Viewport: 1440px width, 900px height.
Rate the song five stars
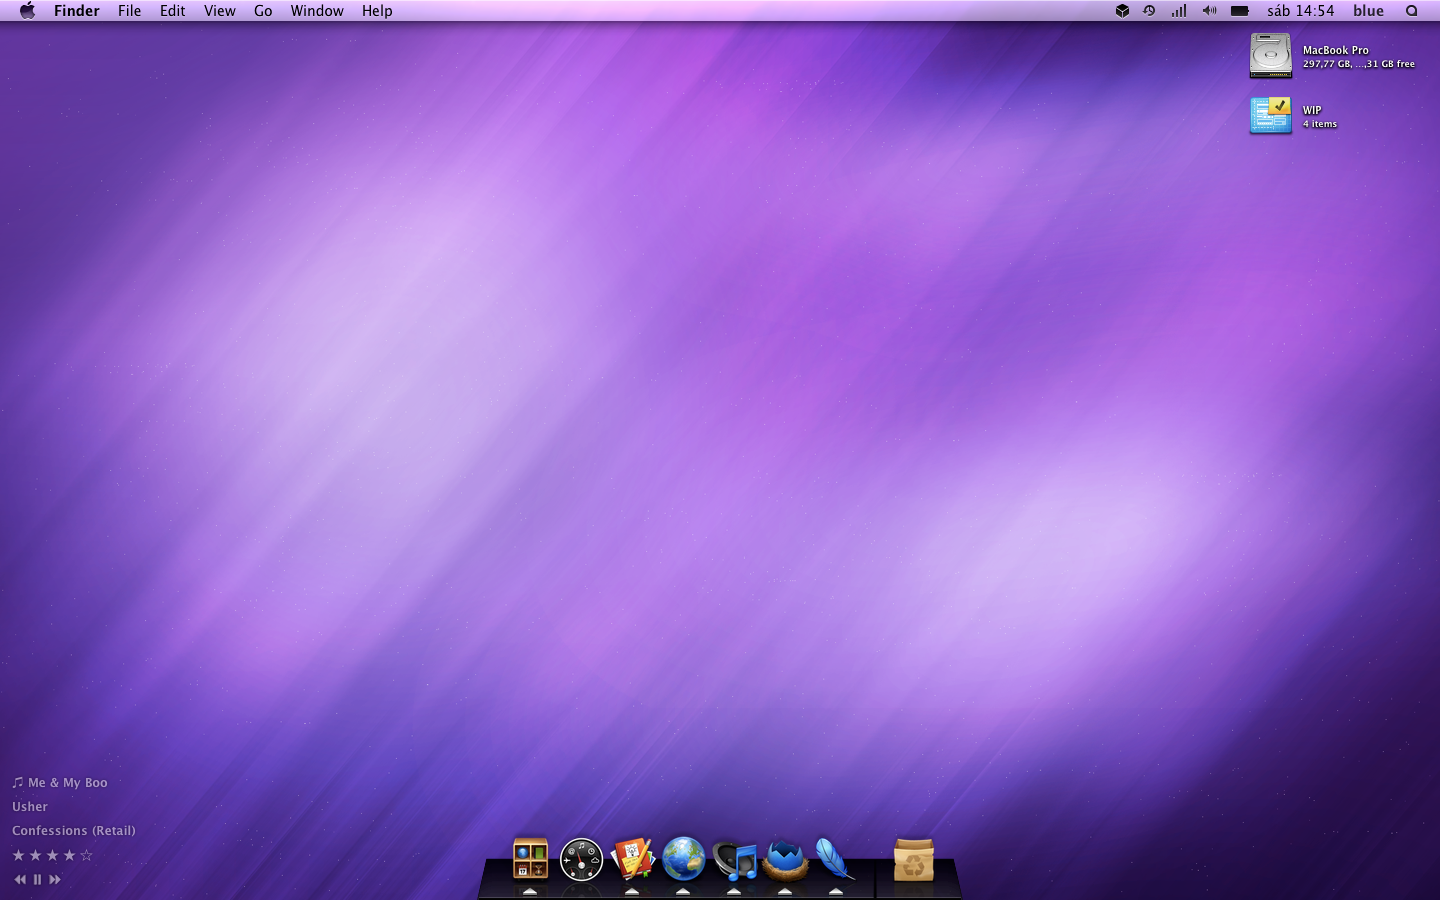coord(86,855)
